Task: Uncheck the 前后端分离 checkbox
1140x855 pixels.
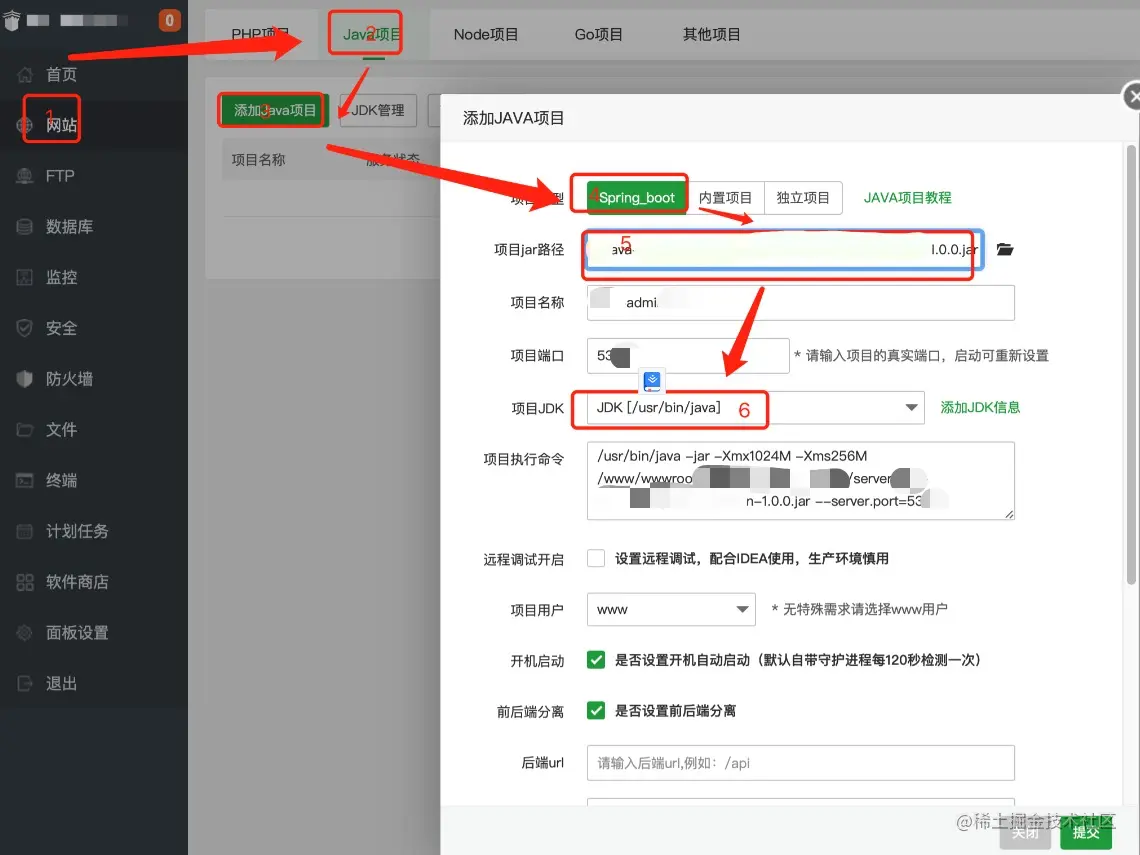Action: coord(595,711)
